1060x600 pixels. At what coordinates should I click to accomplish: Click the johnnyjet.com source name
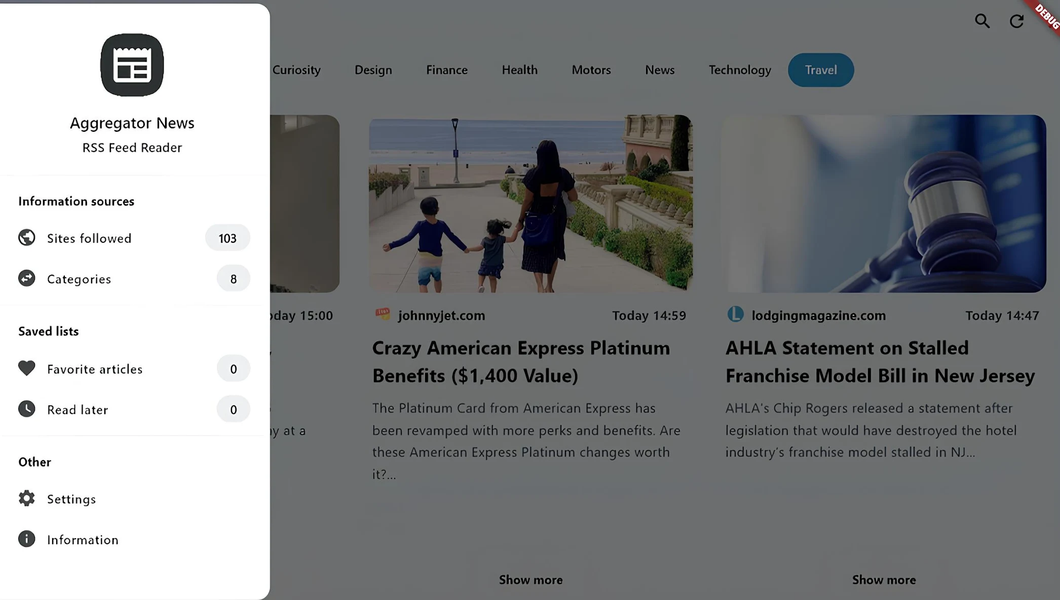[441, 316]
